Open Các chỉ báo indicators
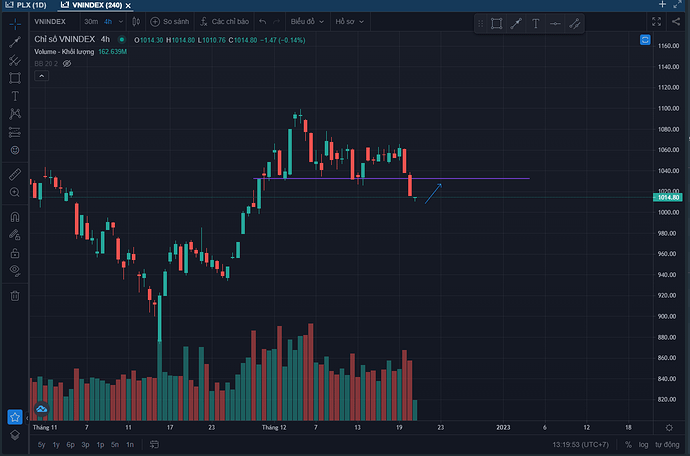This screenshot has width=690, height=456. 224,22
